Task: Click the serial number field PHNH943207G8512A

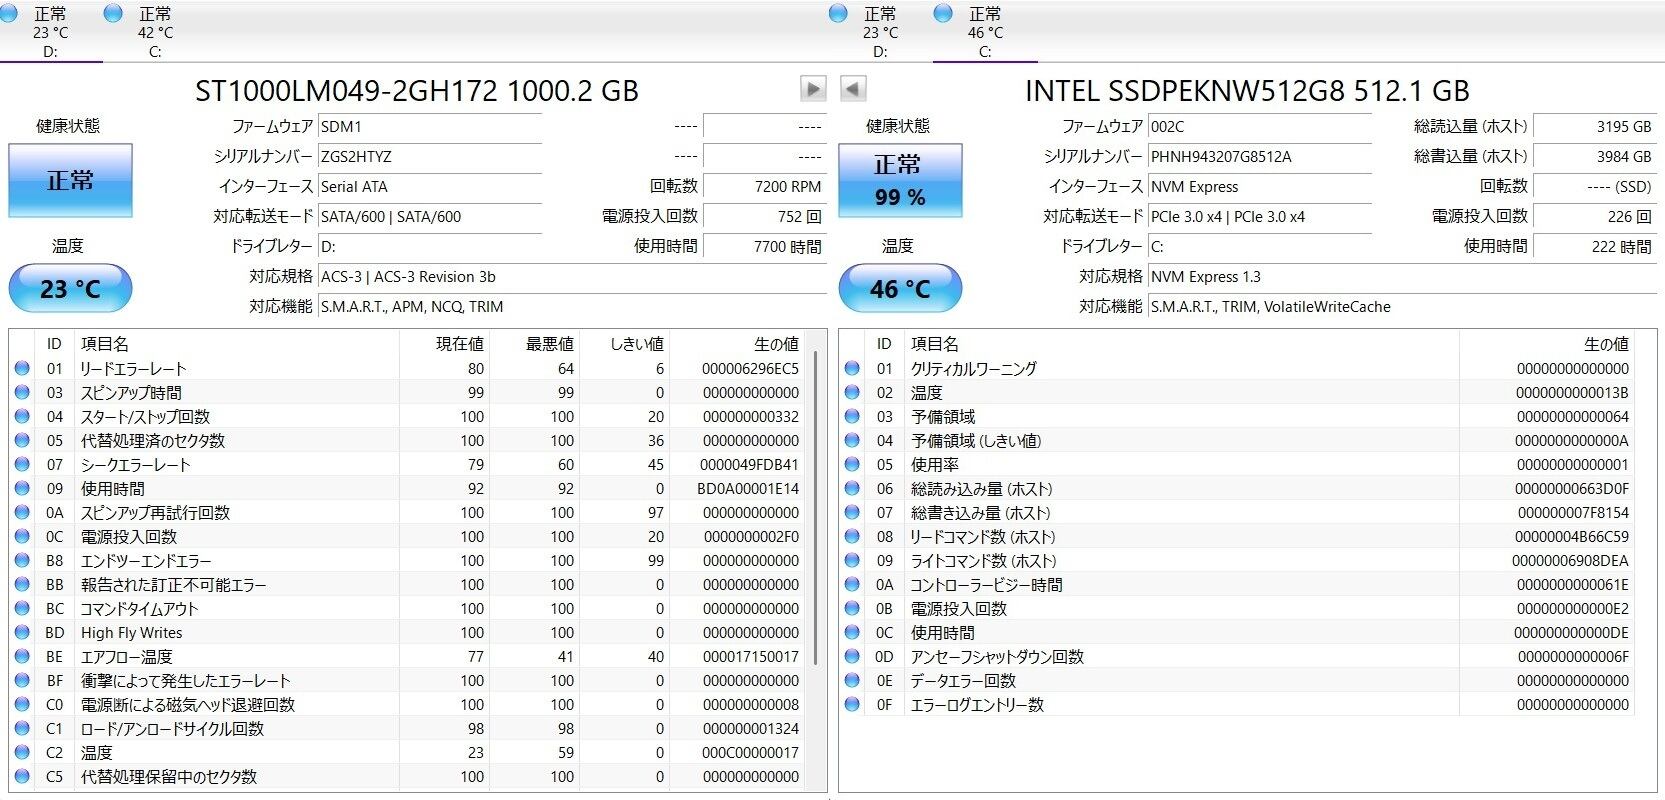Action: [1259, 157]
